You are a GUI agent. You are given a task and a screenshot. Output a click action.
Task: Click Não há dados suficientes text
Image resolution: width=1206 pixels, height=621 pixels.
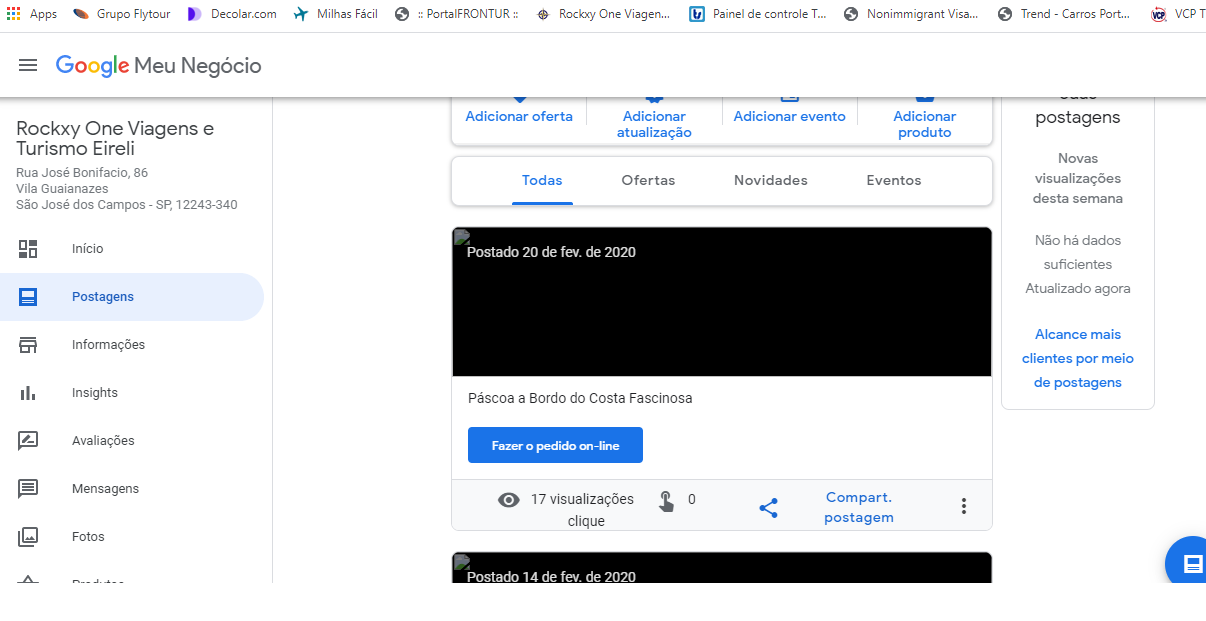[1078, 252]
